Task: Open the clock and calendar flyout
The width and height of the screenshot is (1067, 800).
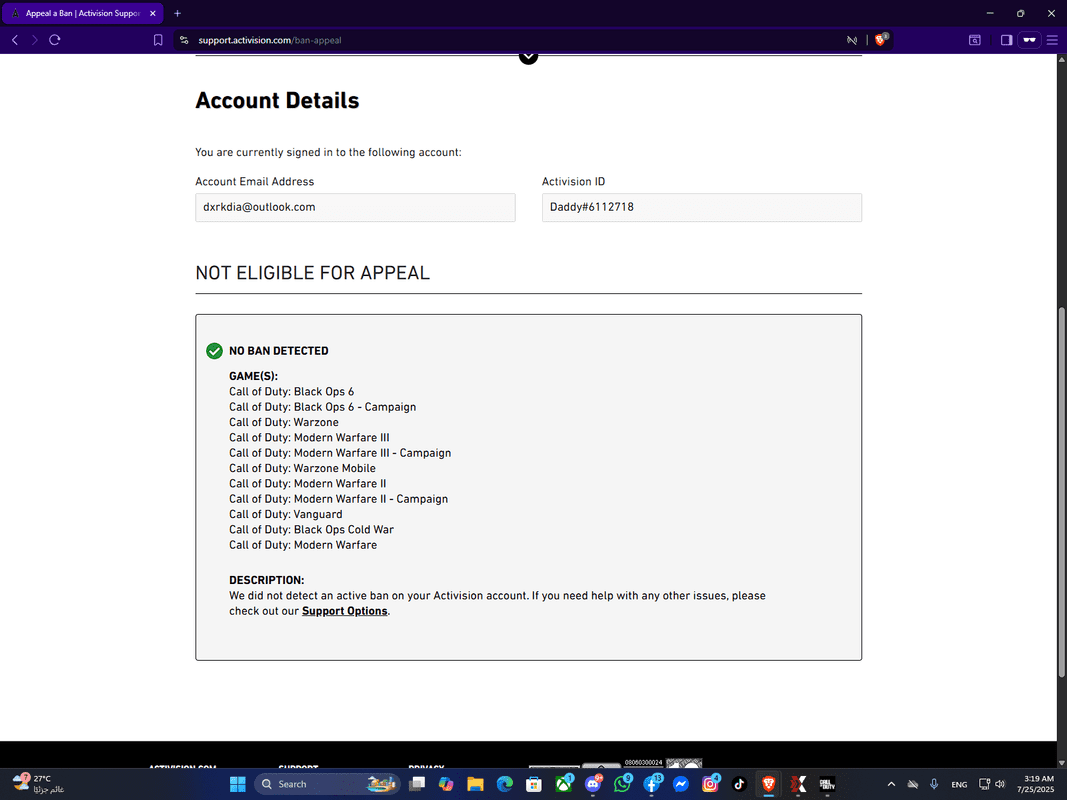Action: click(x=1036, y=784)
